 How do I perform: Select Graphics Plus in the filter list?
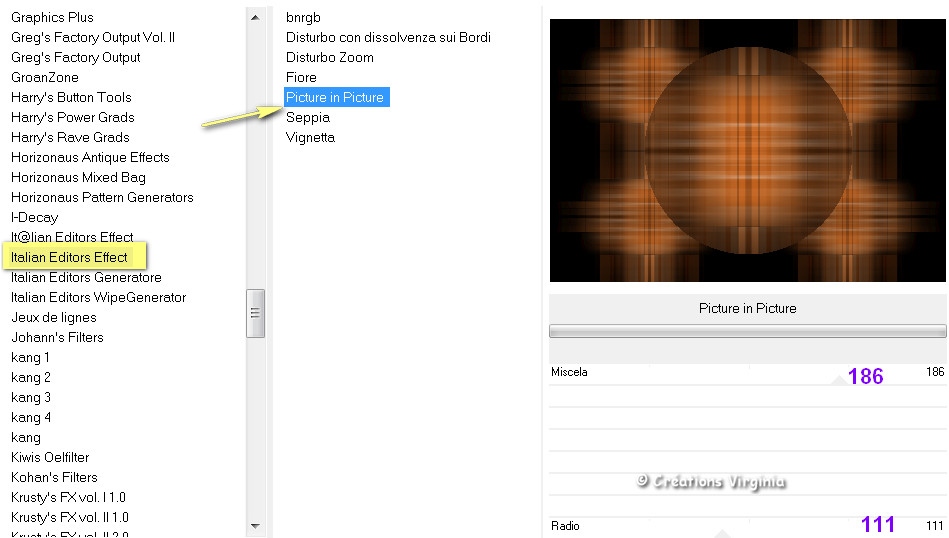pos(52,18)
